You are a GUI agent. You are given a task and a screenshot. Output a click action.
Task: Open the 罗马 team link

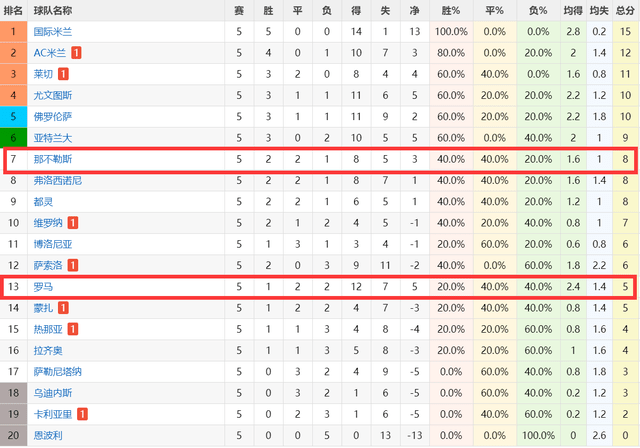click(43, 286)
